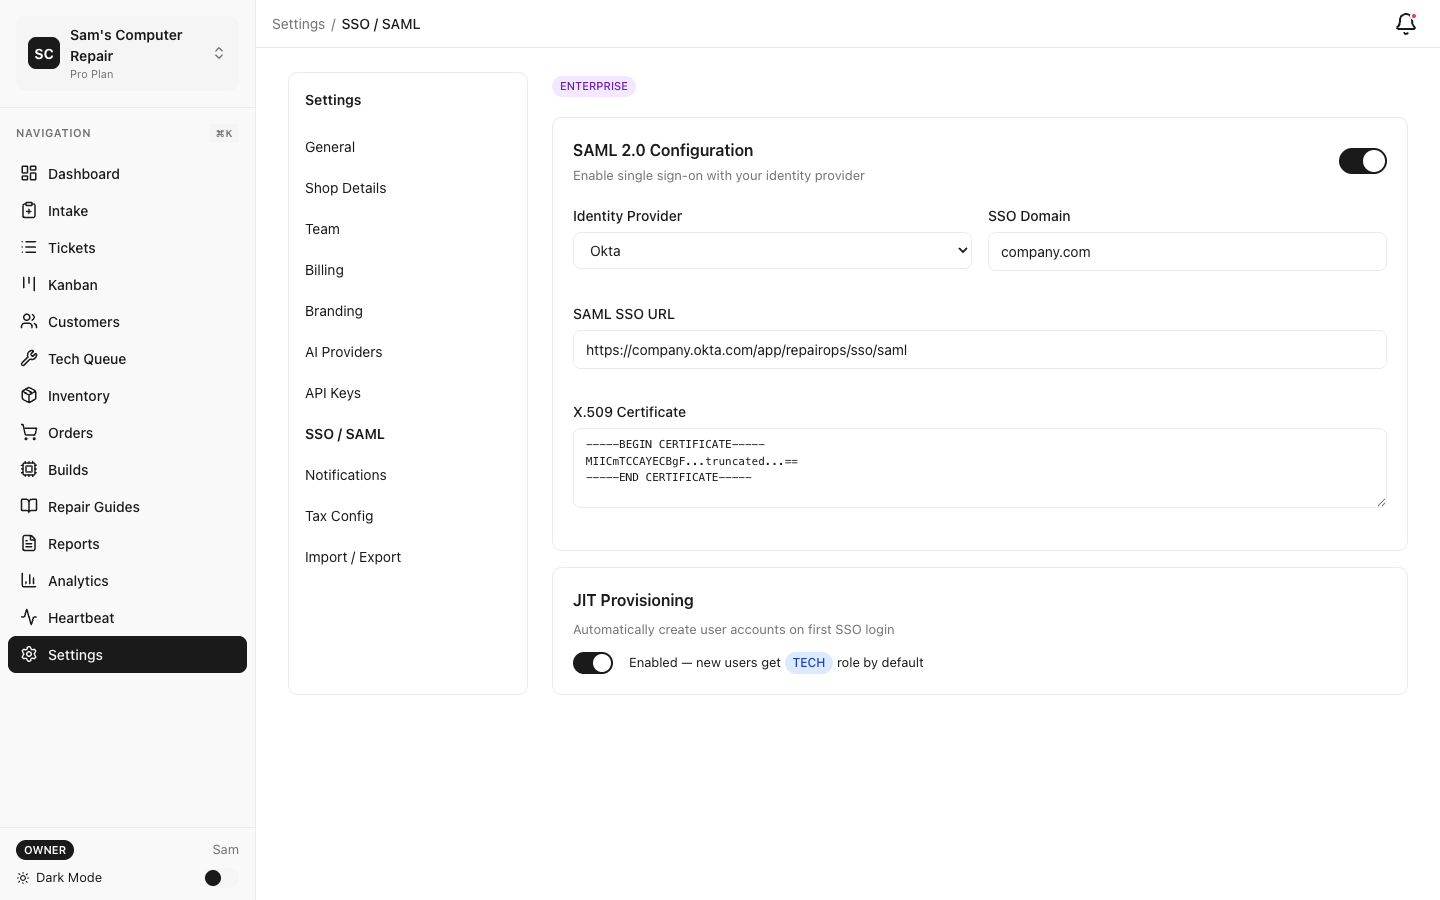Image resolution: width=1440 pixels, height=900 pixels.
Task: Open the Dashboard from the sidebar
Action: [x=30, y=173]
